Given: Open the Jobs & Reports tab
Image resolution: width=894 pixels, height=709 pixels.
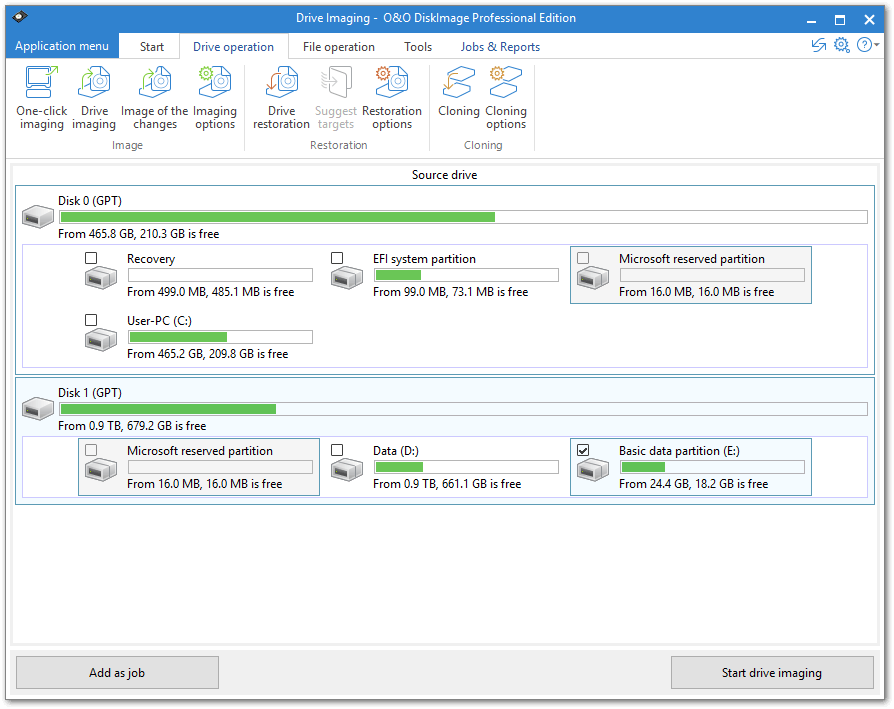Looking at the screenshot, I should click(500, 47).
